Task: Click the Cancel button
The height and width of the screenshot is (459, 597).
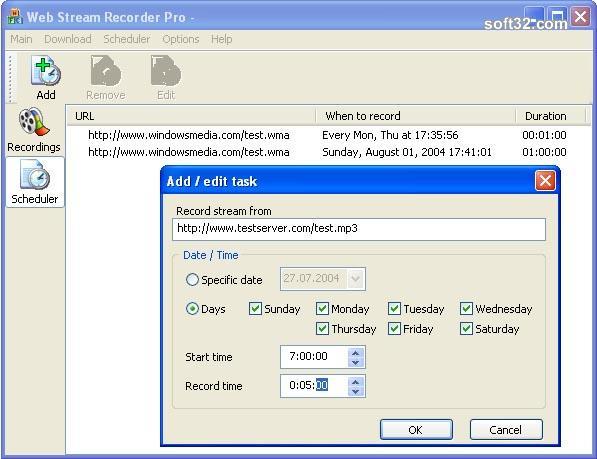Action: pos(506,430)
